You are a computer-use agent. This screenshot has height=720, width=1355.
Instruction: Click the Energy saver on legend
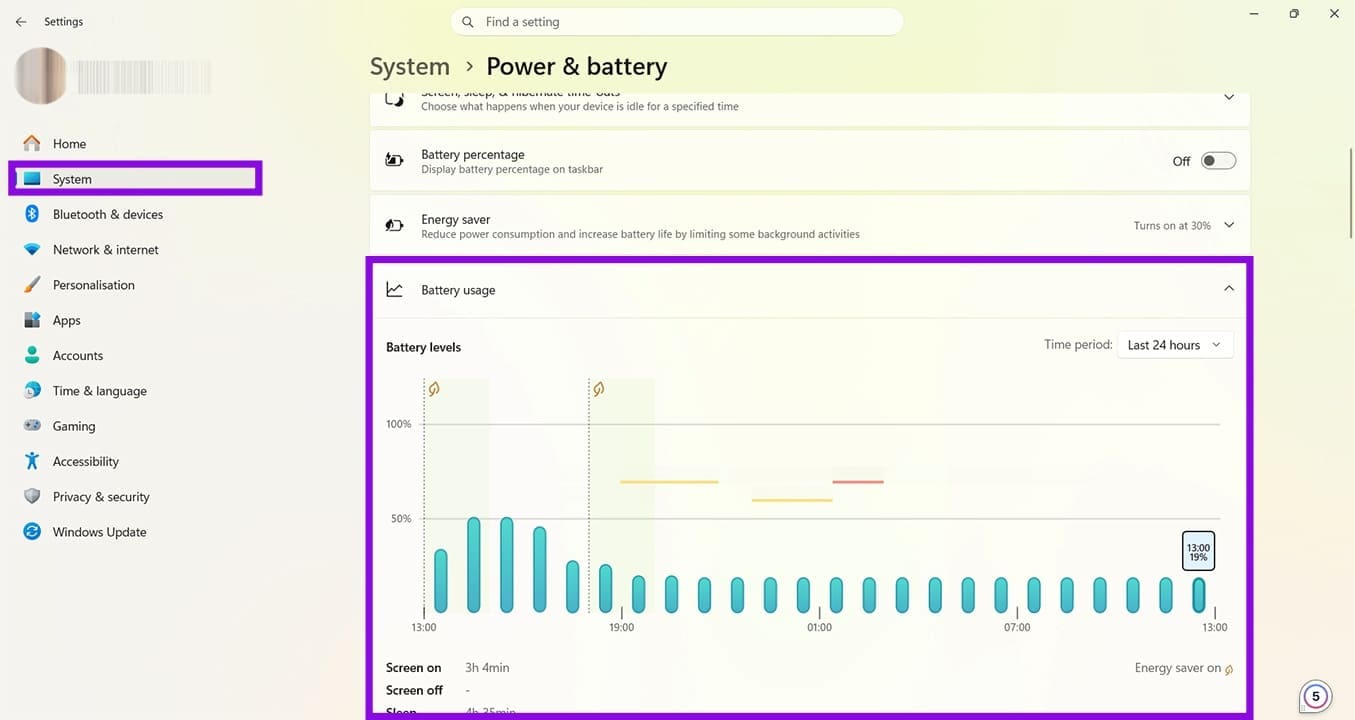point(1183,668)
